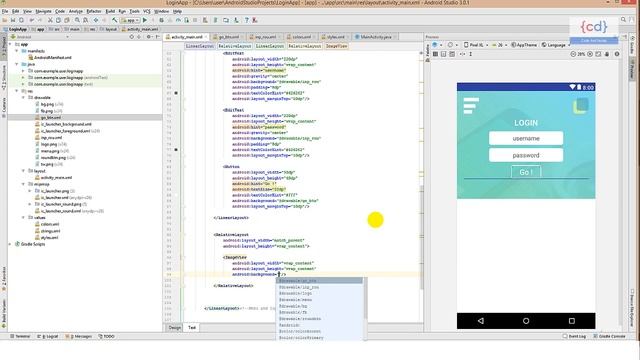Open the Pixel XL device dropdown
The image size is (640, 360).
(476, 45)
